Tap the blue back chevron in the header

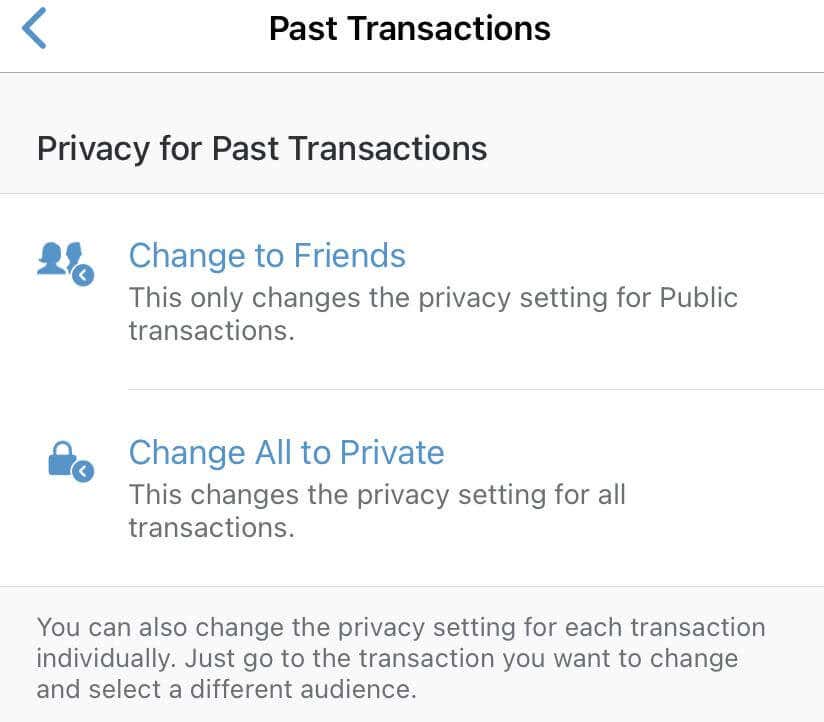pyautogui.click(x=32, y=28)
